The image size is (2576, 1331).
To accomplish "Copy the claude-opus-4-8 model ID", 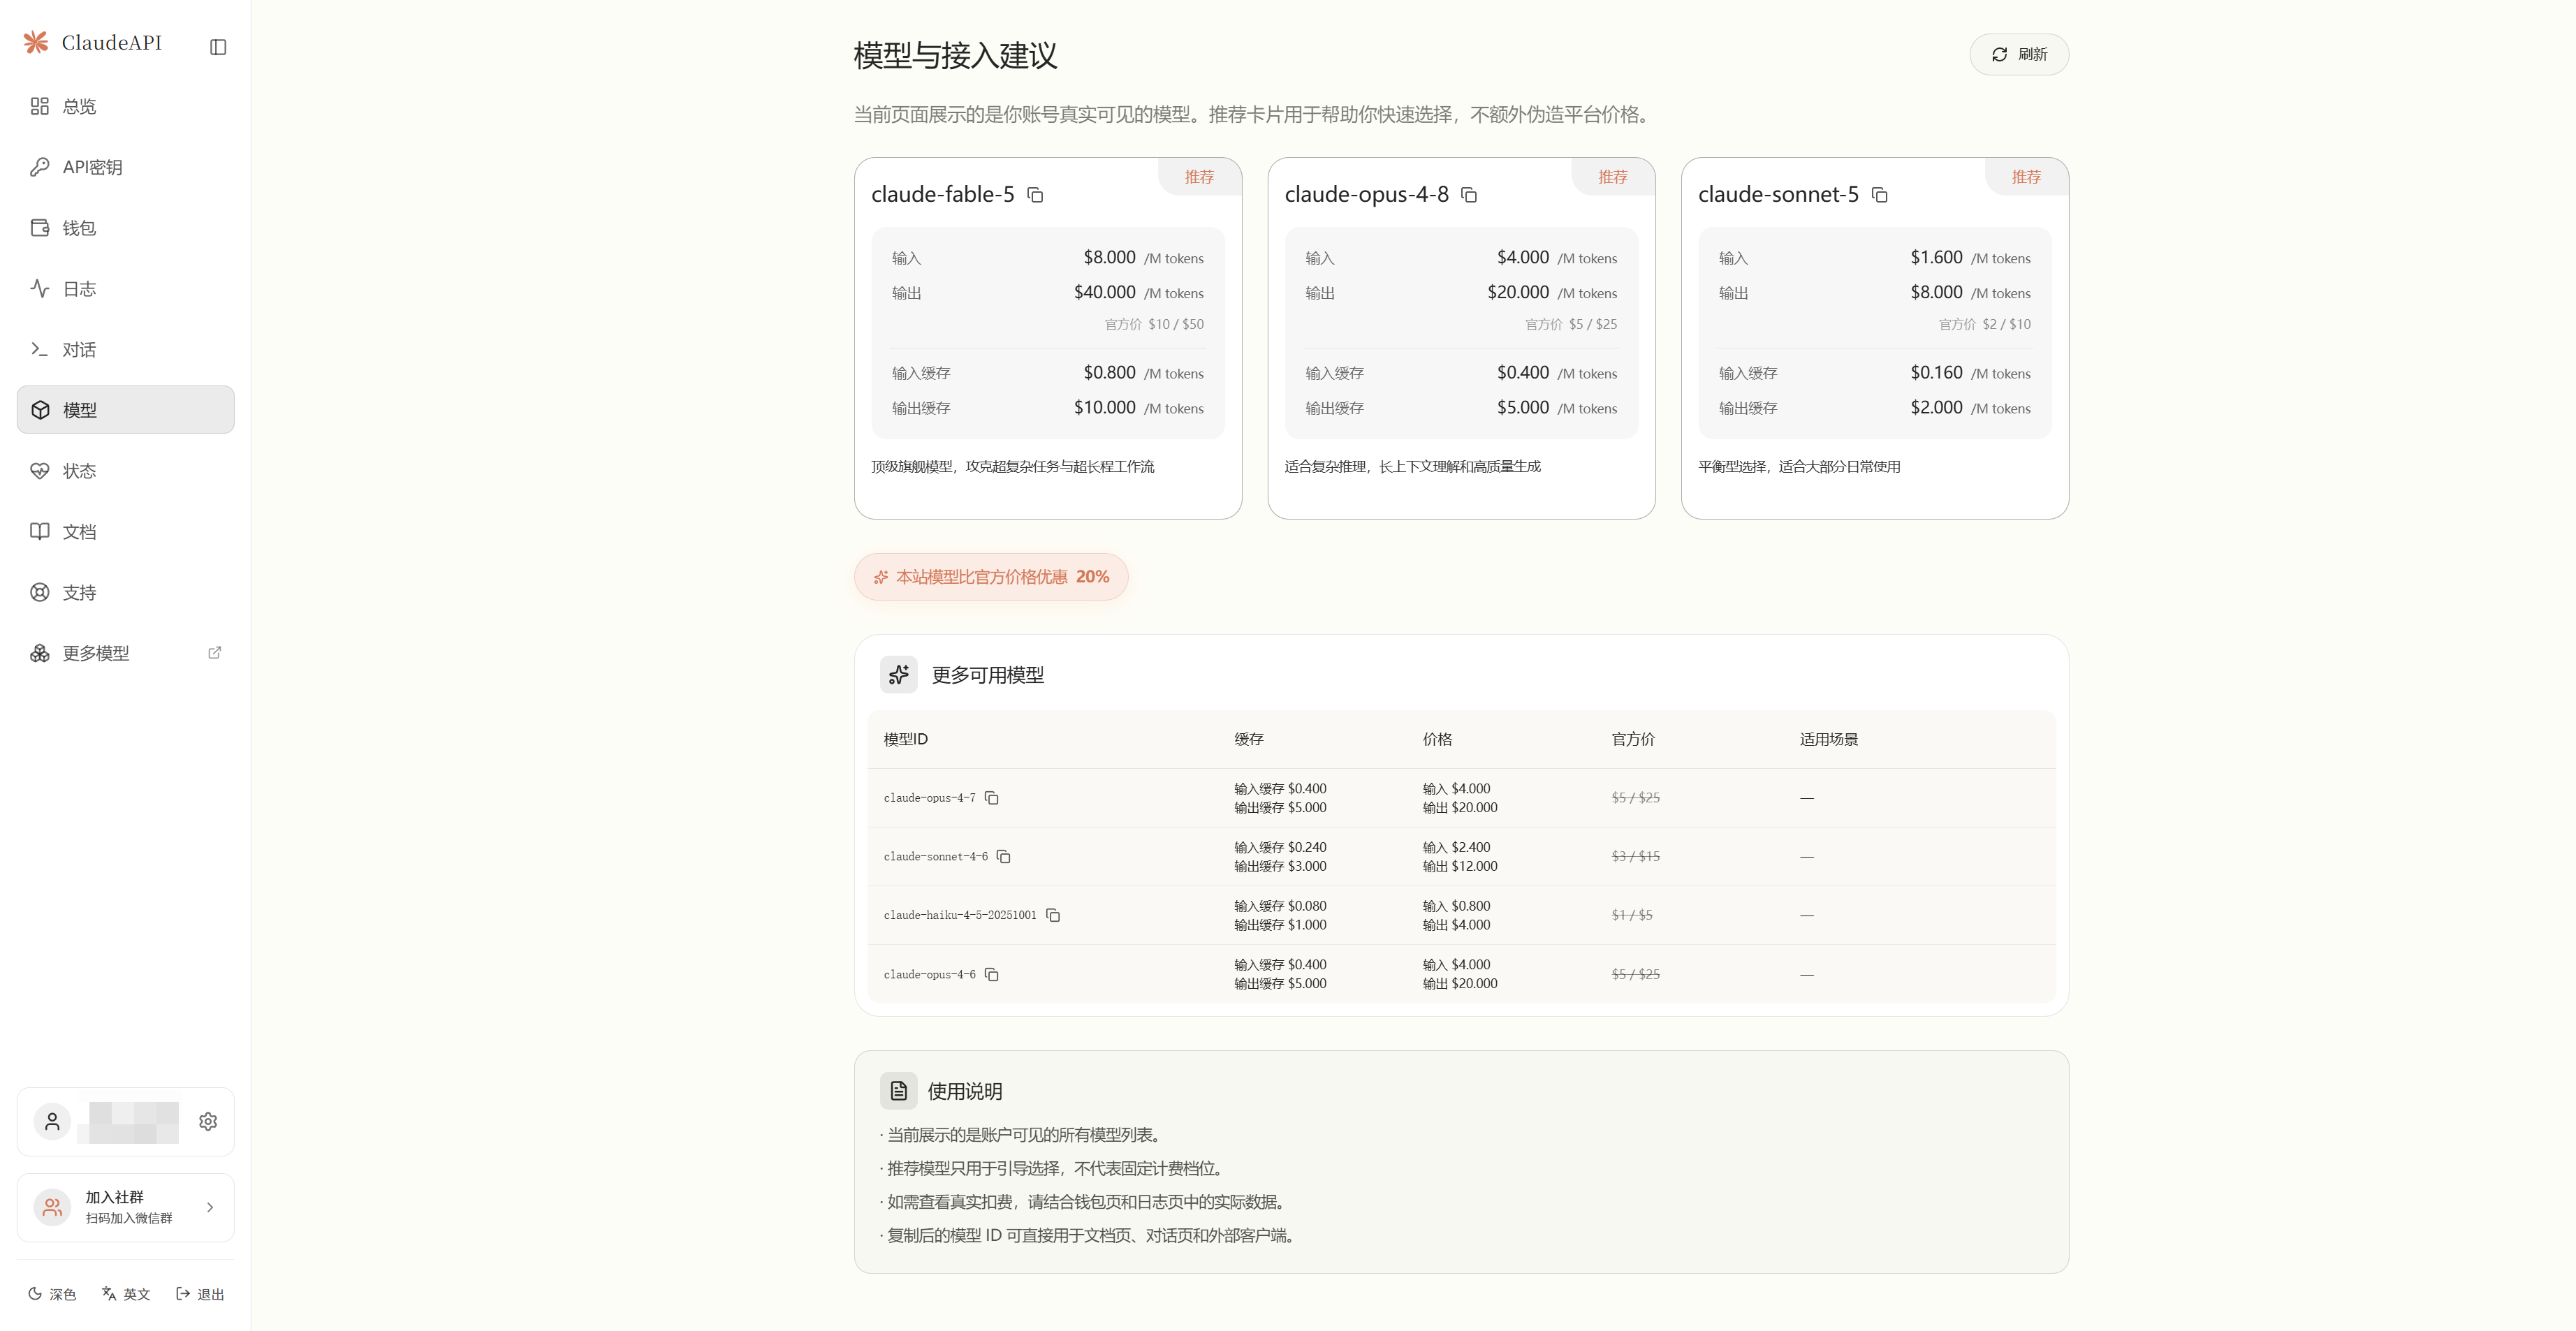I will point(1469,195).
